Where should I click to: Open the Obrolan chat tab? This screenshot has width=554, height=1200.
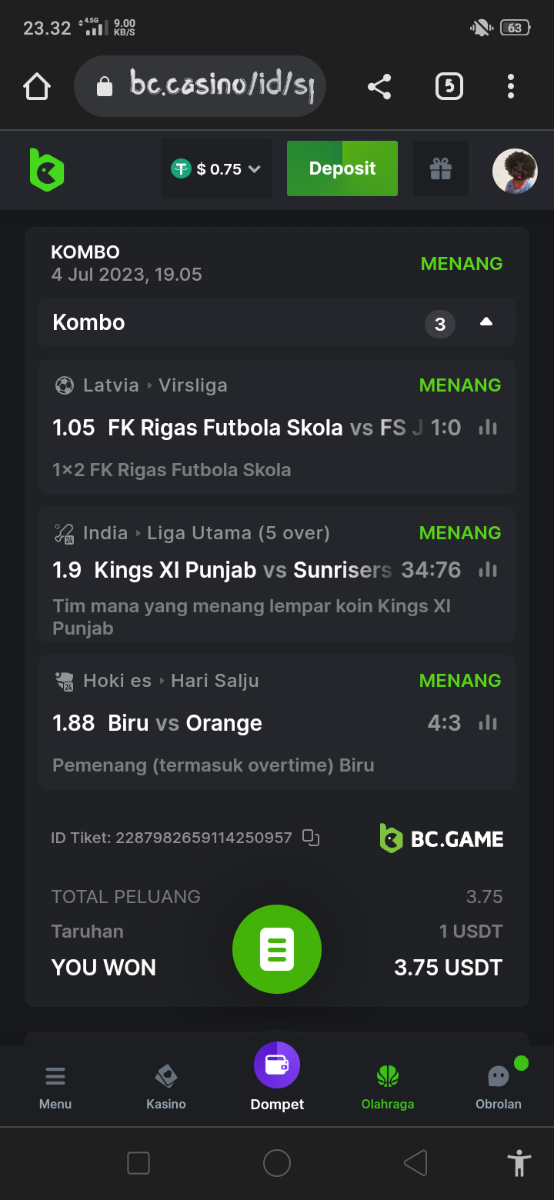(498, 1087)
